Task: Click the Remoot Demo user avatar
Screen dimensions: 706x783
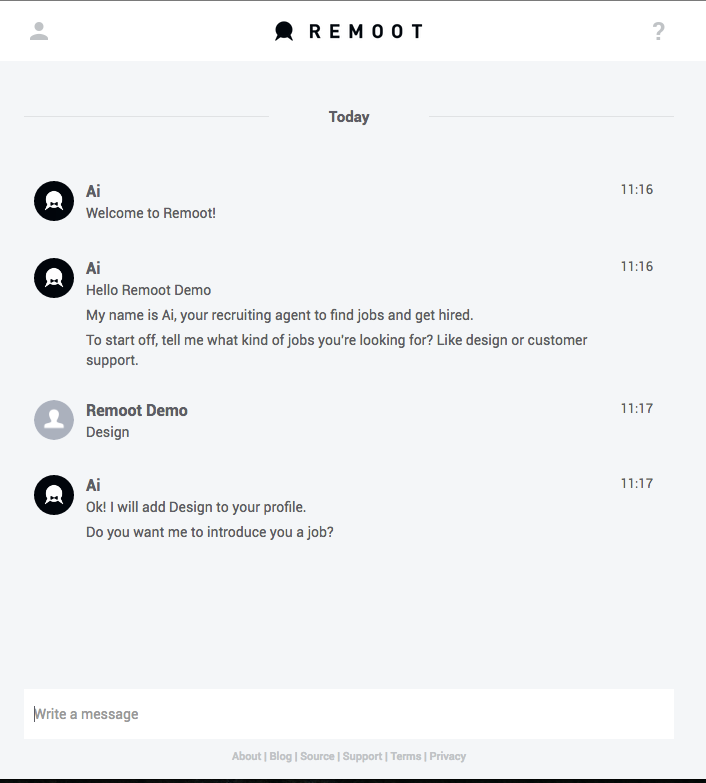Action: (54, 420)
